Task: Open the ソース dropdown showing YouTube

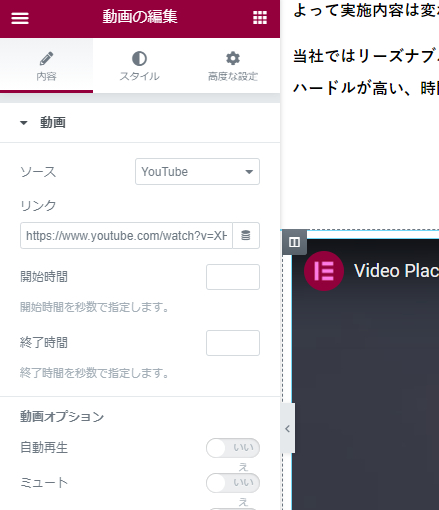Action: click(197, 172)
